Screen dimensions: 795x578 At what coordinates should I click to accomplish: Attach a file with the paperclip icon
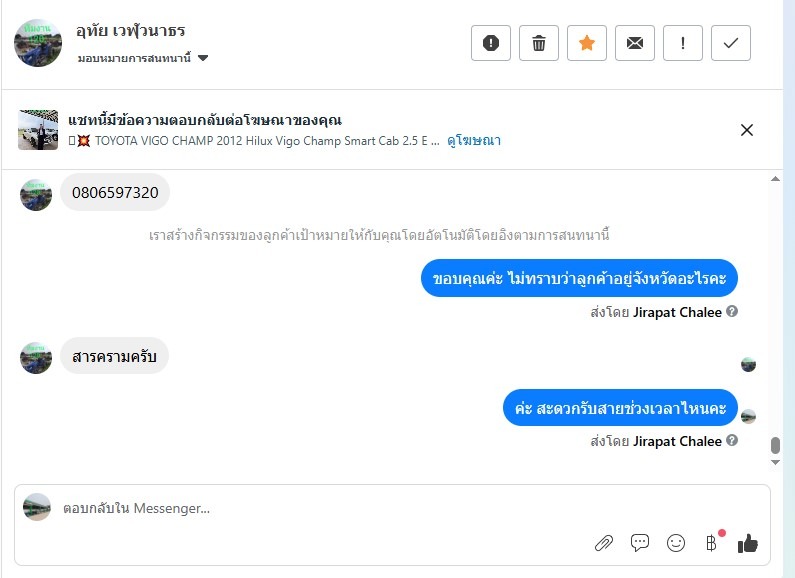coord(603,544)
